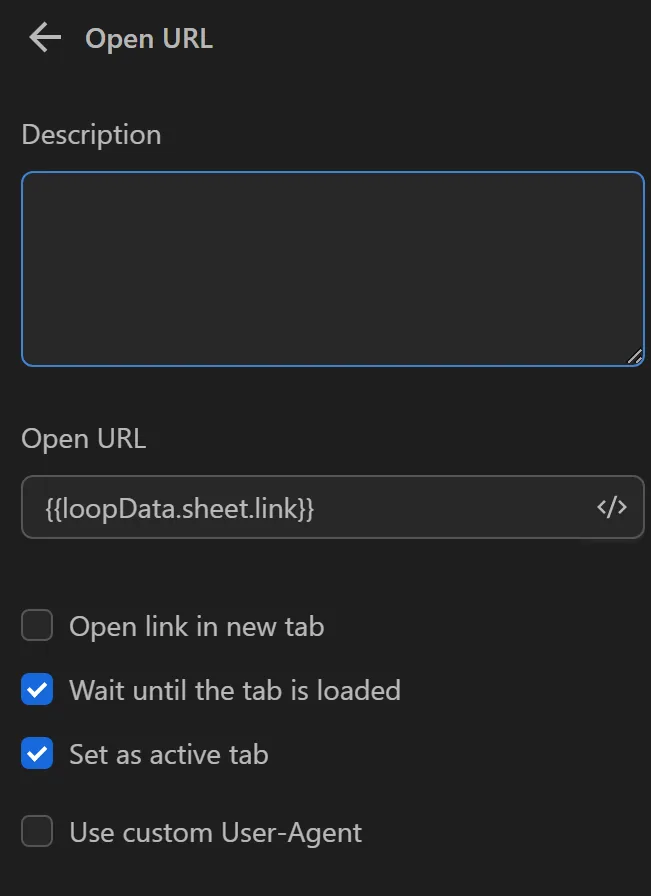This screenshot has width=651, height=896.
Task: Open the variable insertion icon next to loopData link
Action: click(612, 507)
